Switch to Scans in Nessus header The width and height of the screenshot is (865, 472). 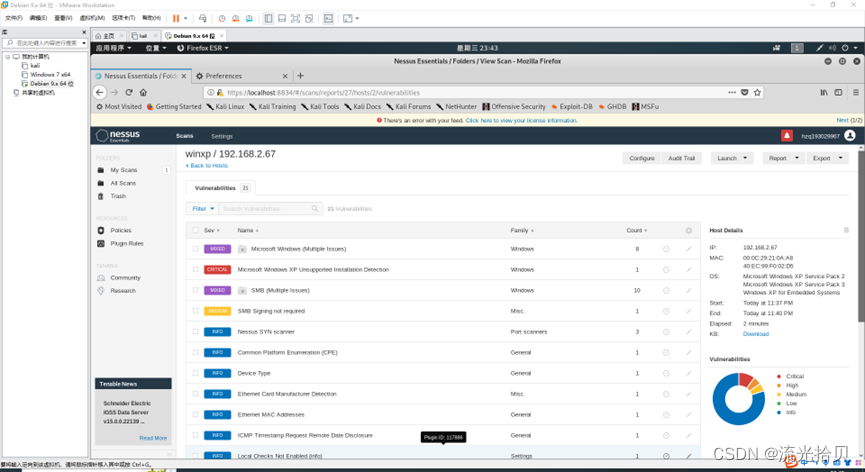184,136
